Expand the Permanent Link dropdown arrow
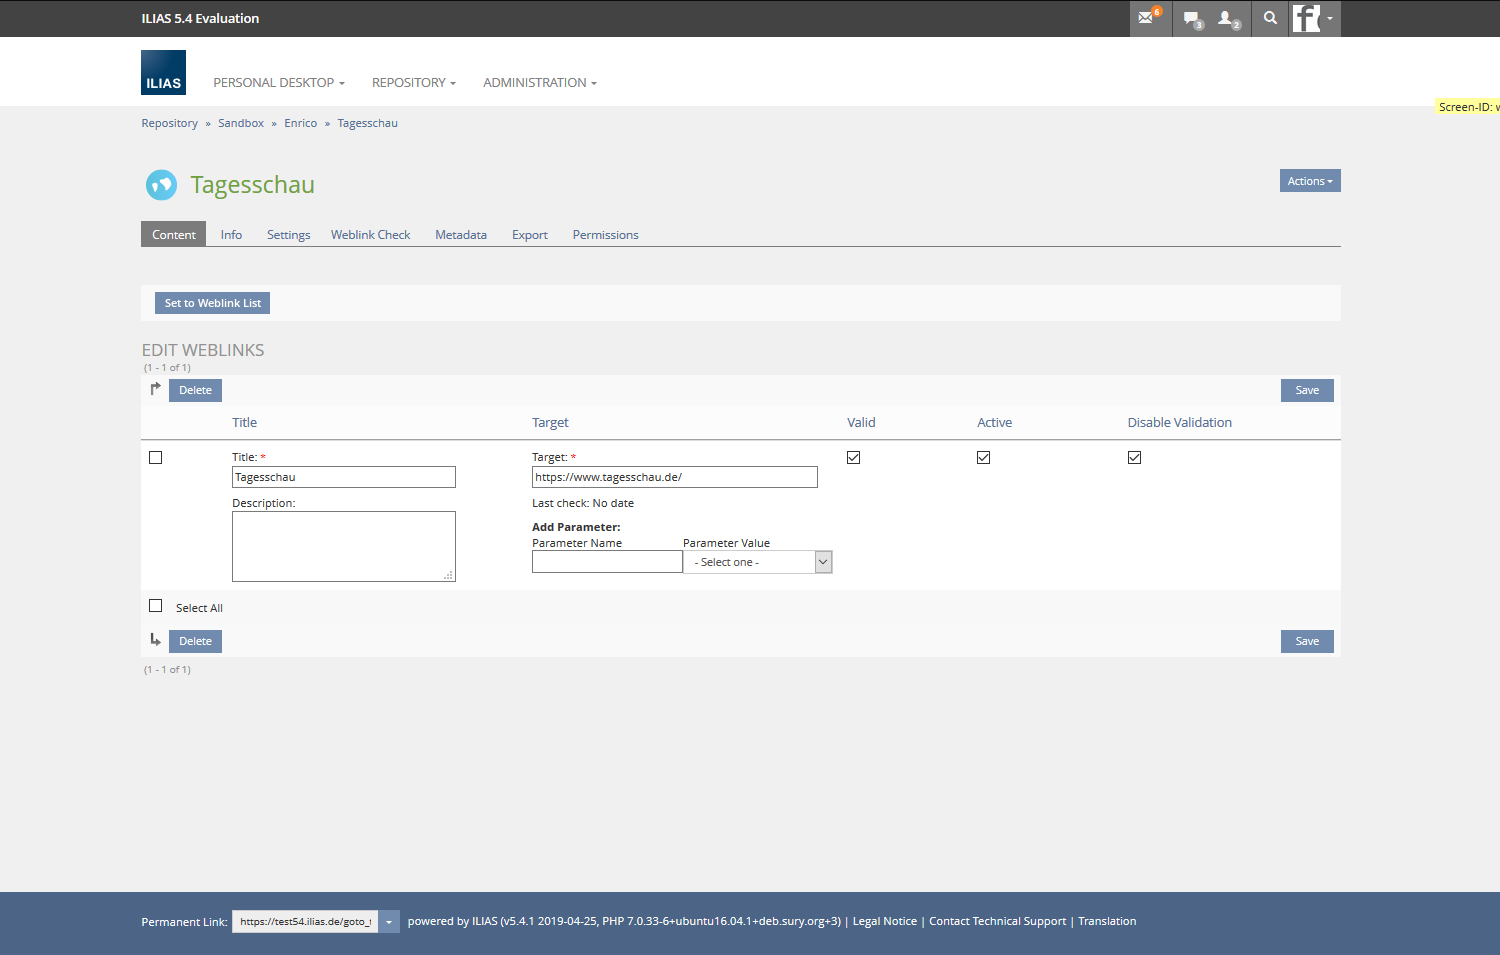This screenshot has width=1500, height=955. click(389, 922)
